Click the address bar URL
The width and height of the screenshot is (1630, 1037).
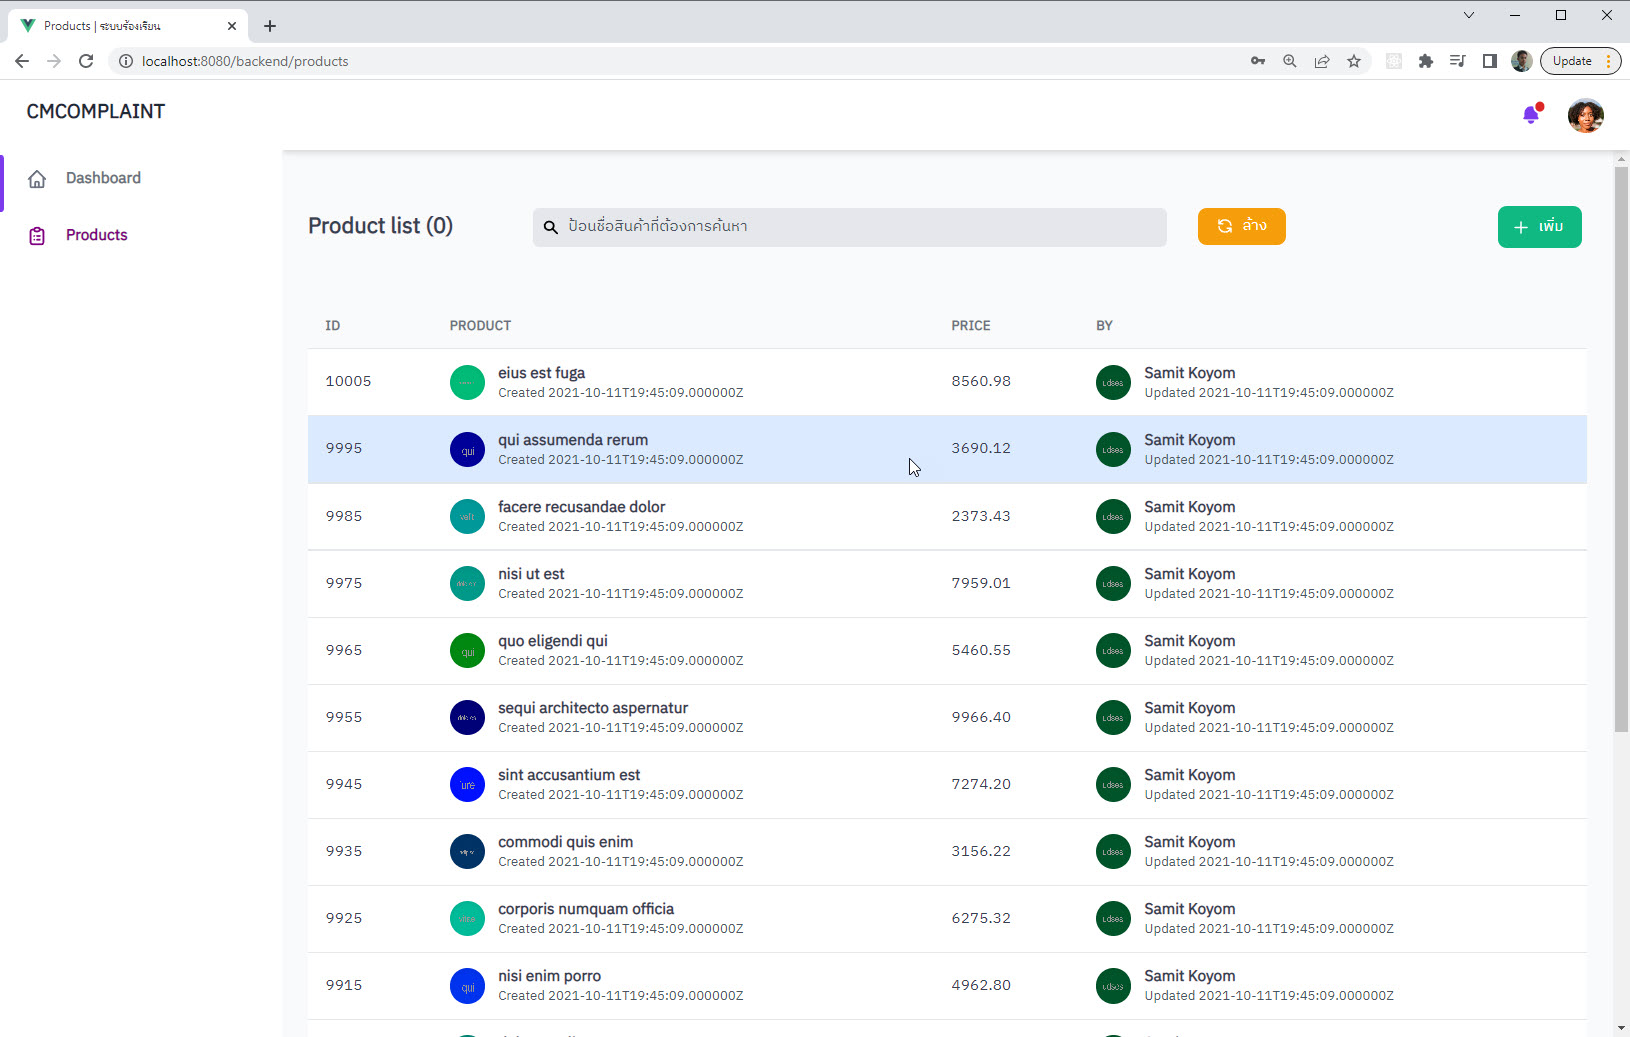[245, 61]
